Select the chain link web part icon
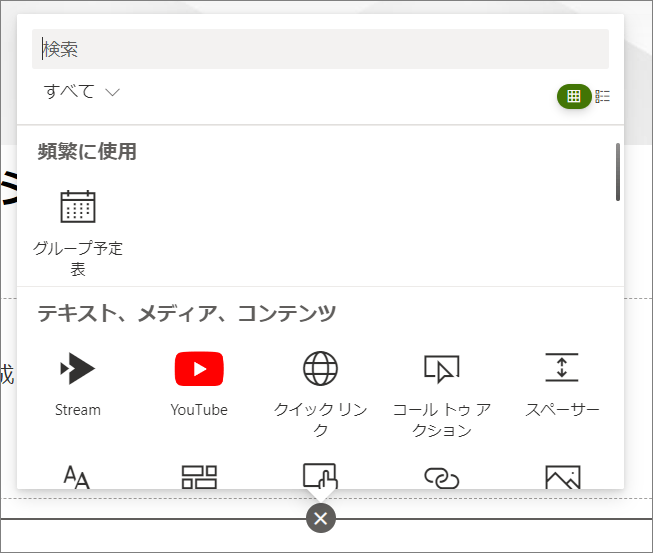Viewport: 653px width, 553px height. pos(441,478)
